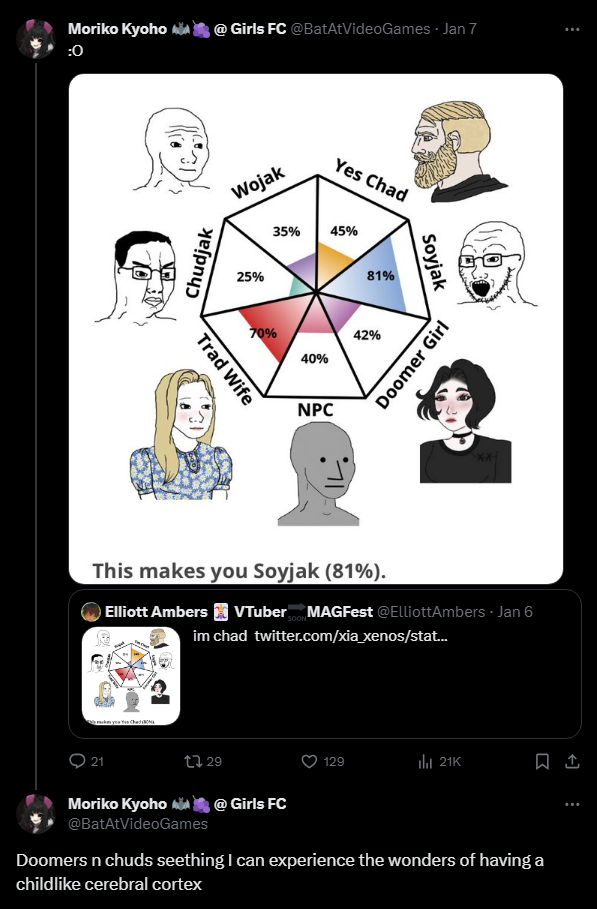Open Elliott Ambers' small profile avatar
This screenshot has width=597, height=909.
pyautogui.click(x=91, y=612)
